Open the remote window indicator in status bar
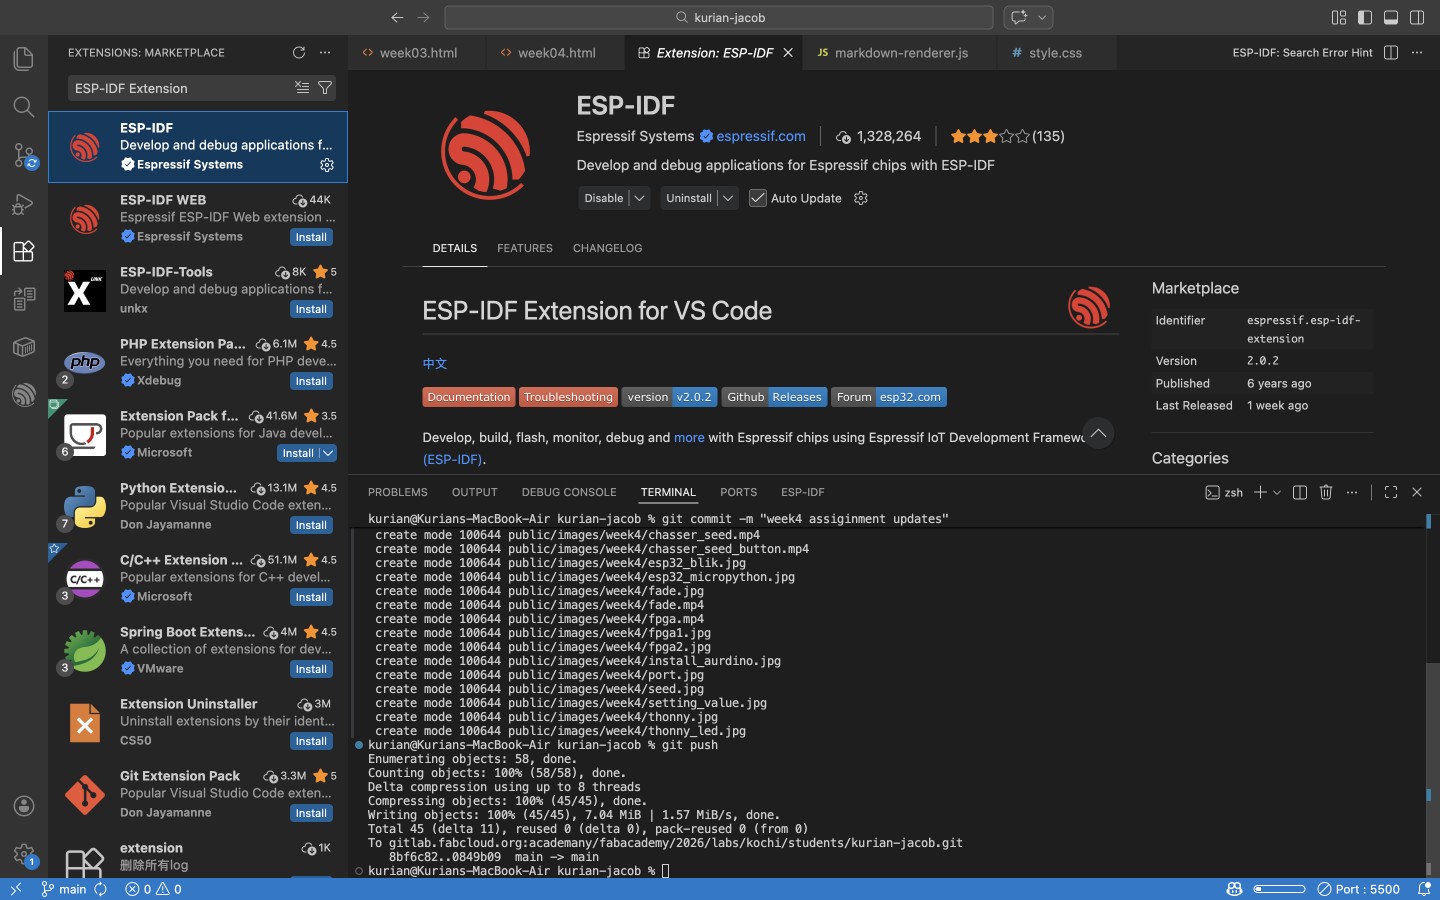This screenshot has height=900, width=1440. [16, 889]
